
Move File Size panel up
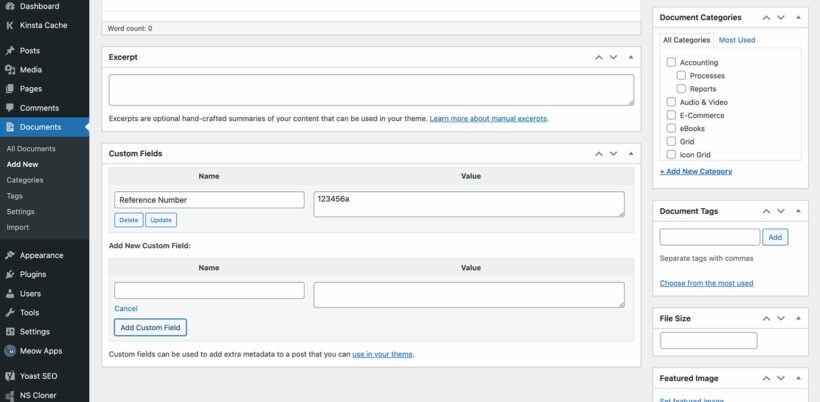point(766,318)
